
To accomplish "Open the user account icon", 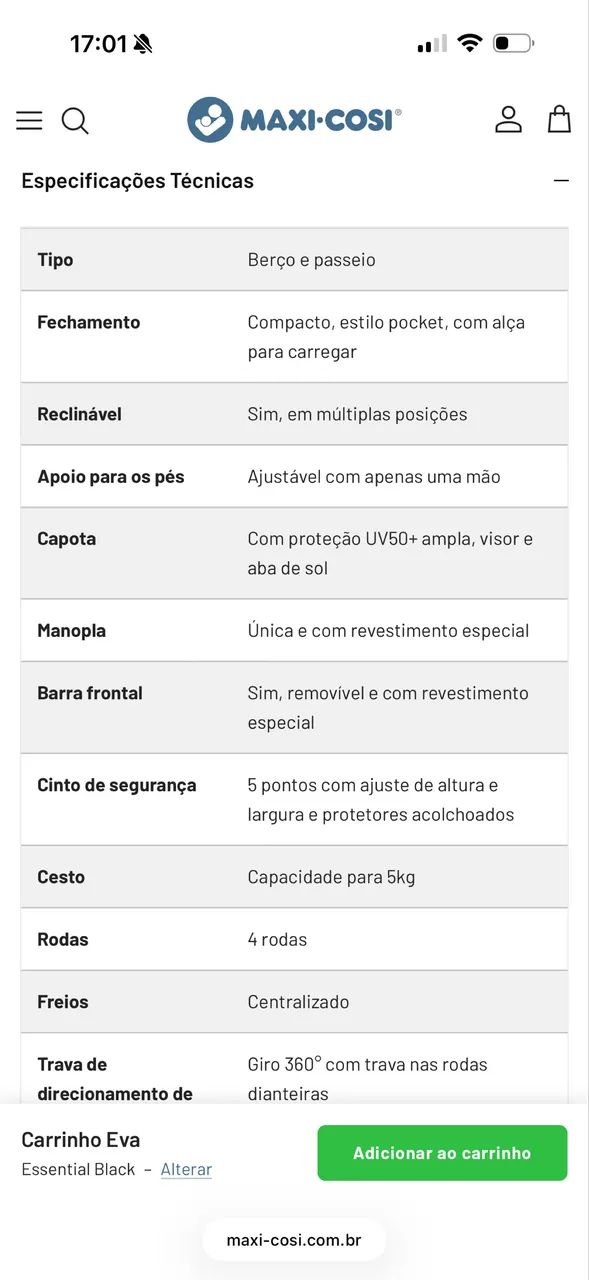I will pyautogui.click(x=508, y=120).
